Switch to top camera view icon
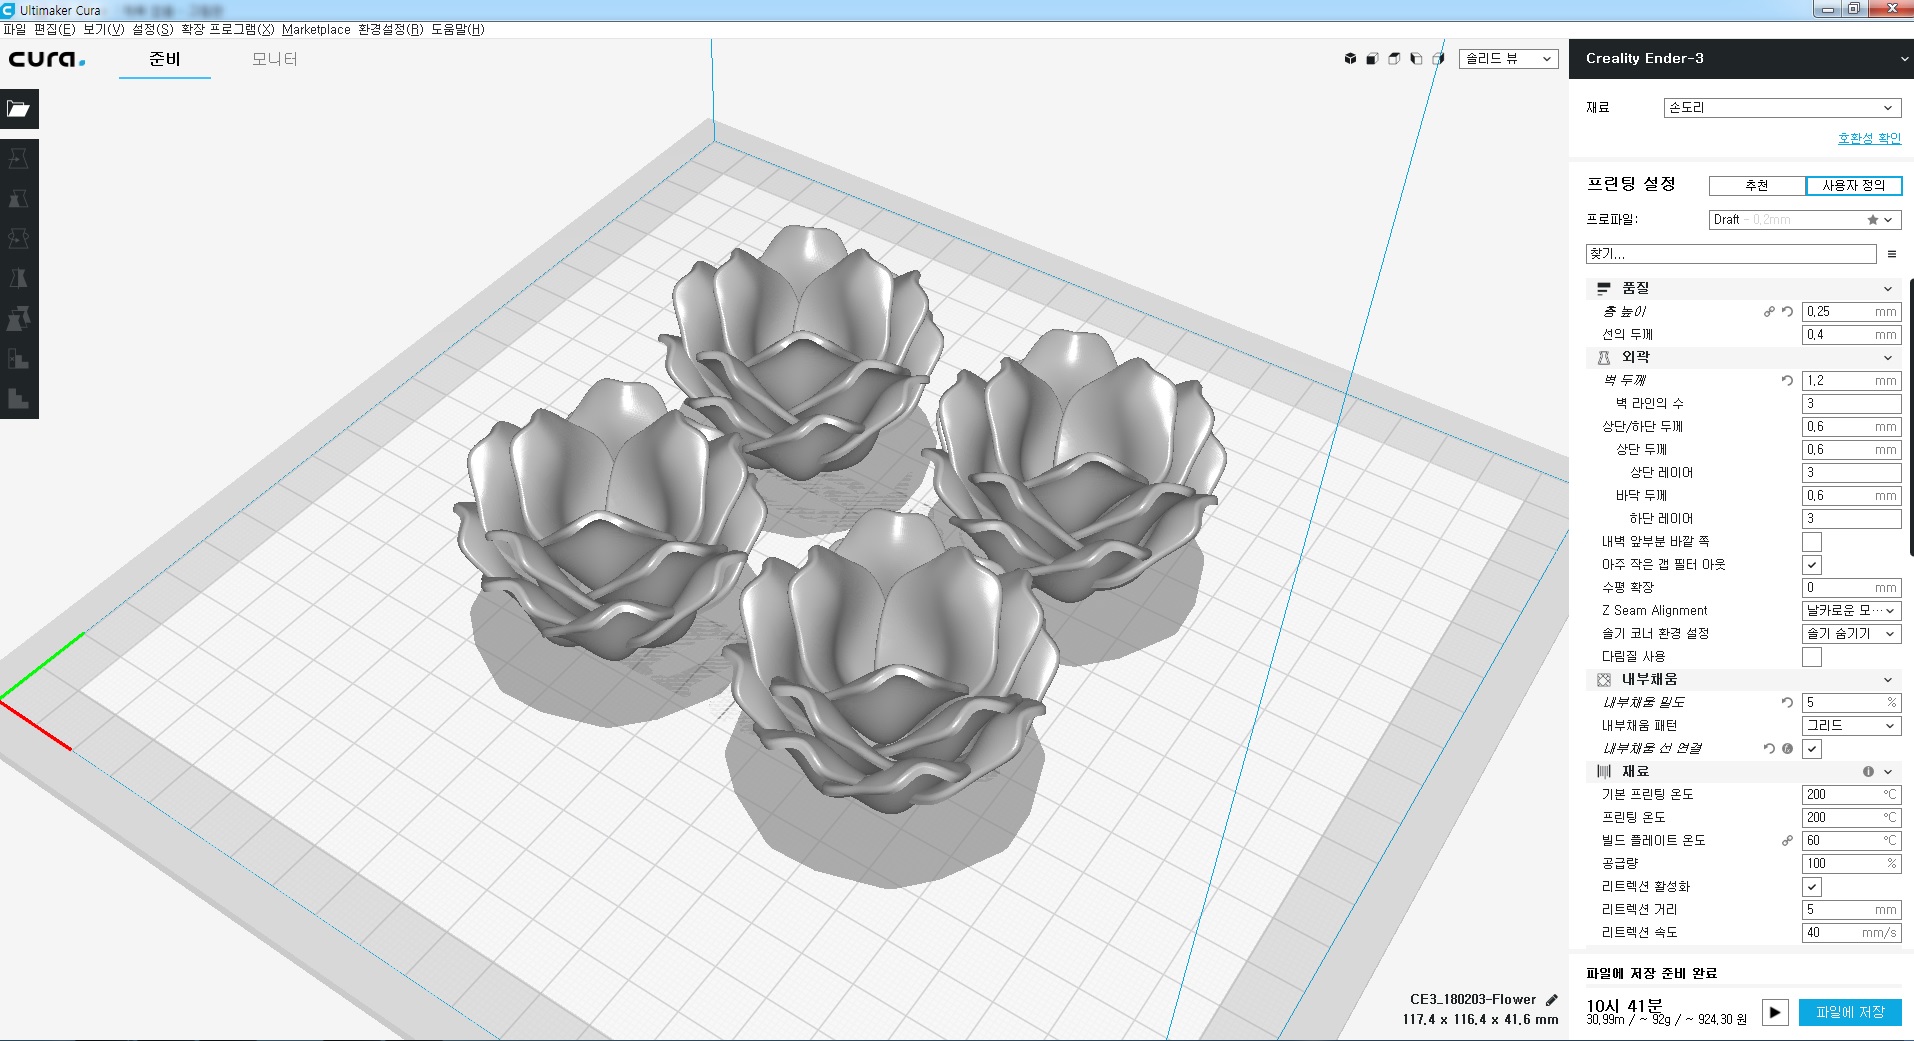This screenshot has width=1914, height=1041. click(1394, 59)
